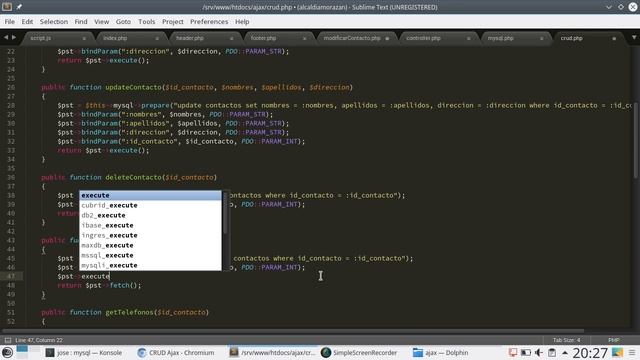The width and height of the screenshot is (640, 360).
Task: Click the 'Line 47, Column 22' status text
Action: pos(39,340)
